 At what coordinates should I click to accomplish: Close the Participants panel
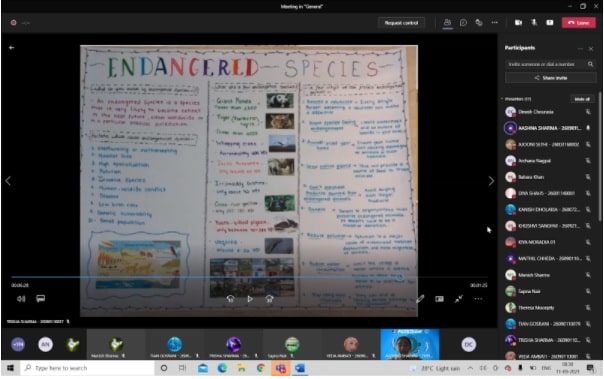[591, 49]
